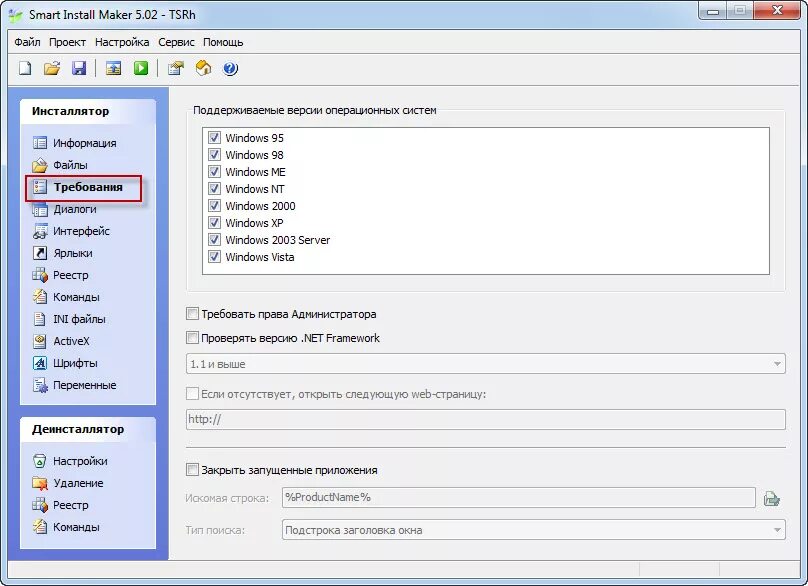
Task: Select the Требования section
Action: point(77,187)
